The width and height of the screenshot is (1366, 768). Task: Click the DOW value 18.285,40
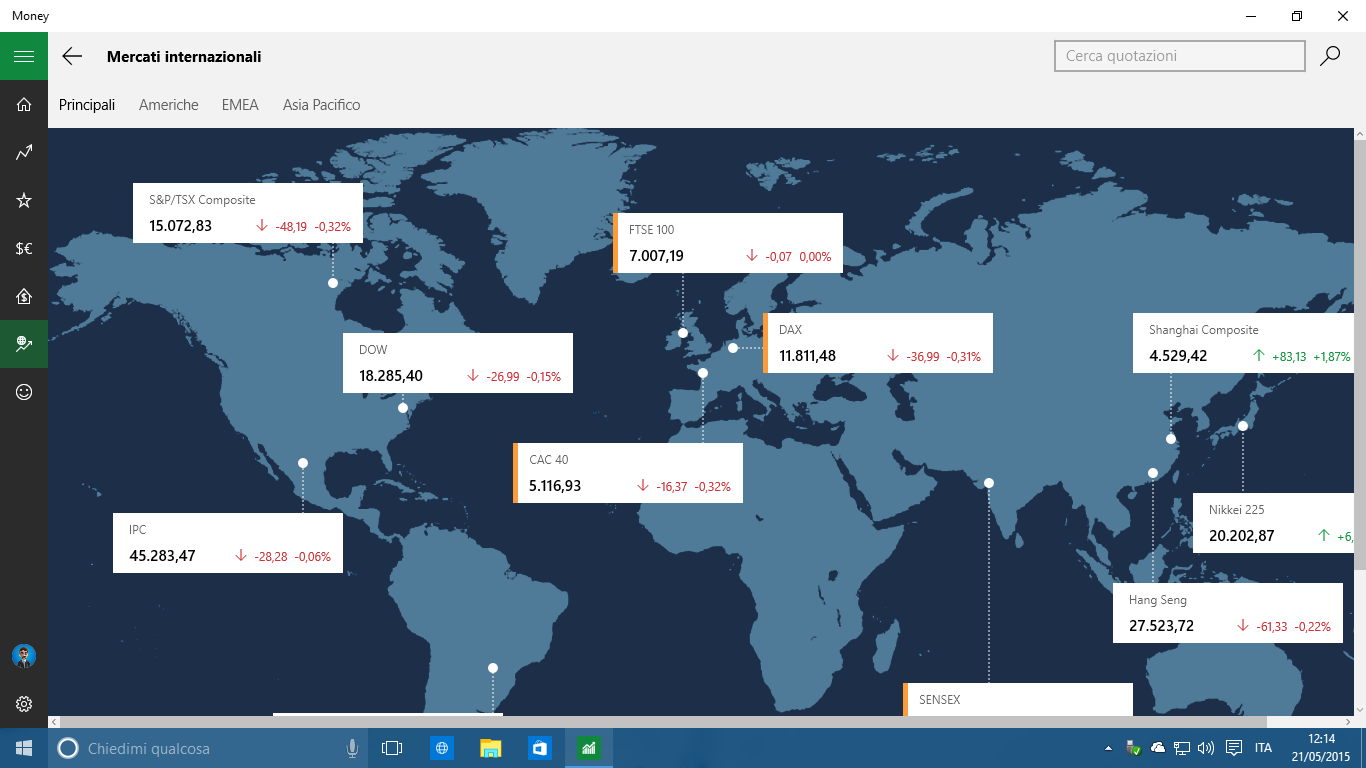(x=391, y=377)
